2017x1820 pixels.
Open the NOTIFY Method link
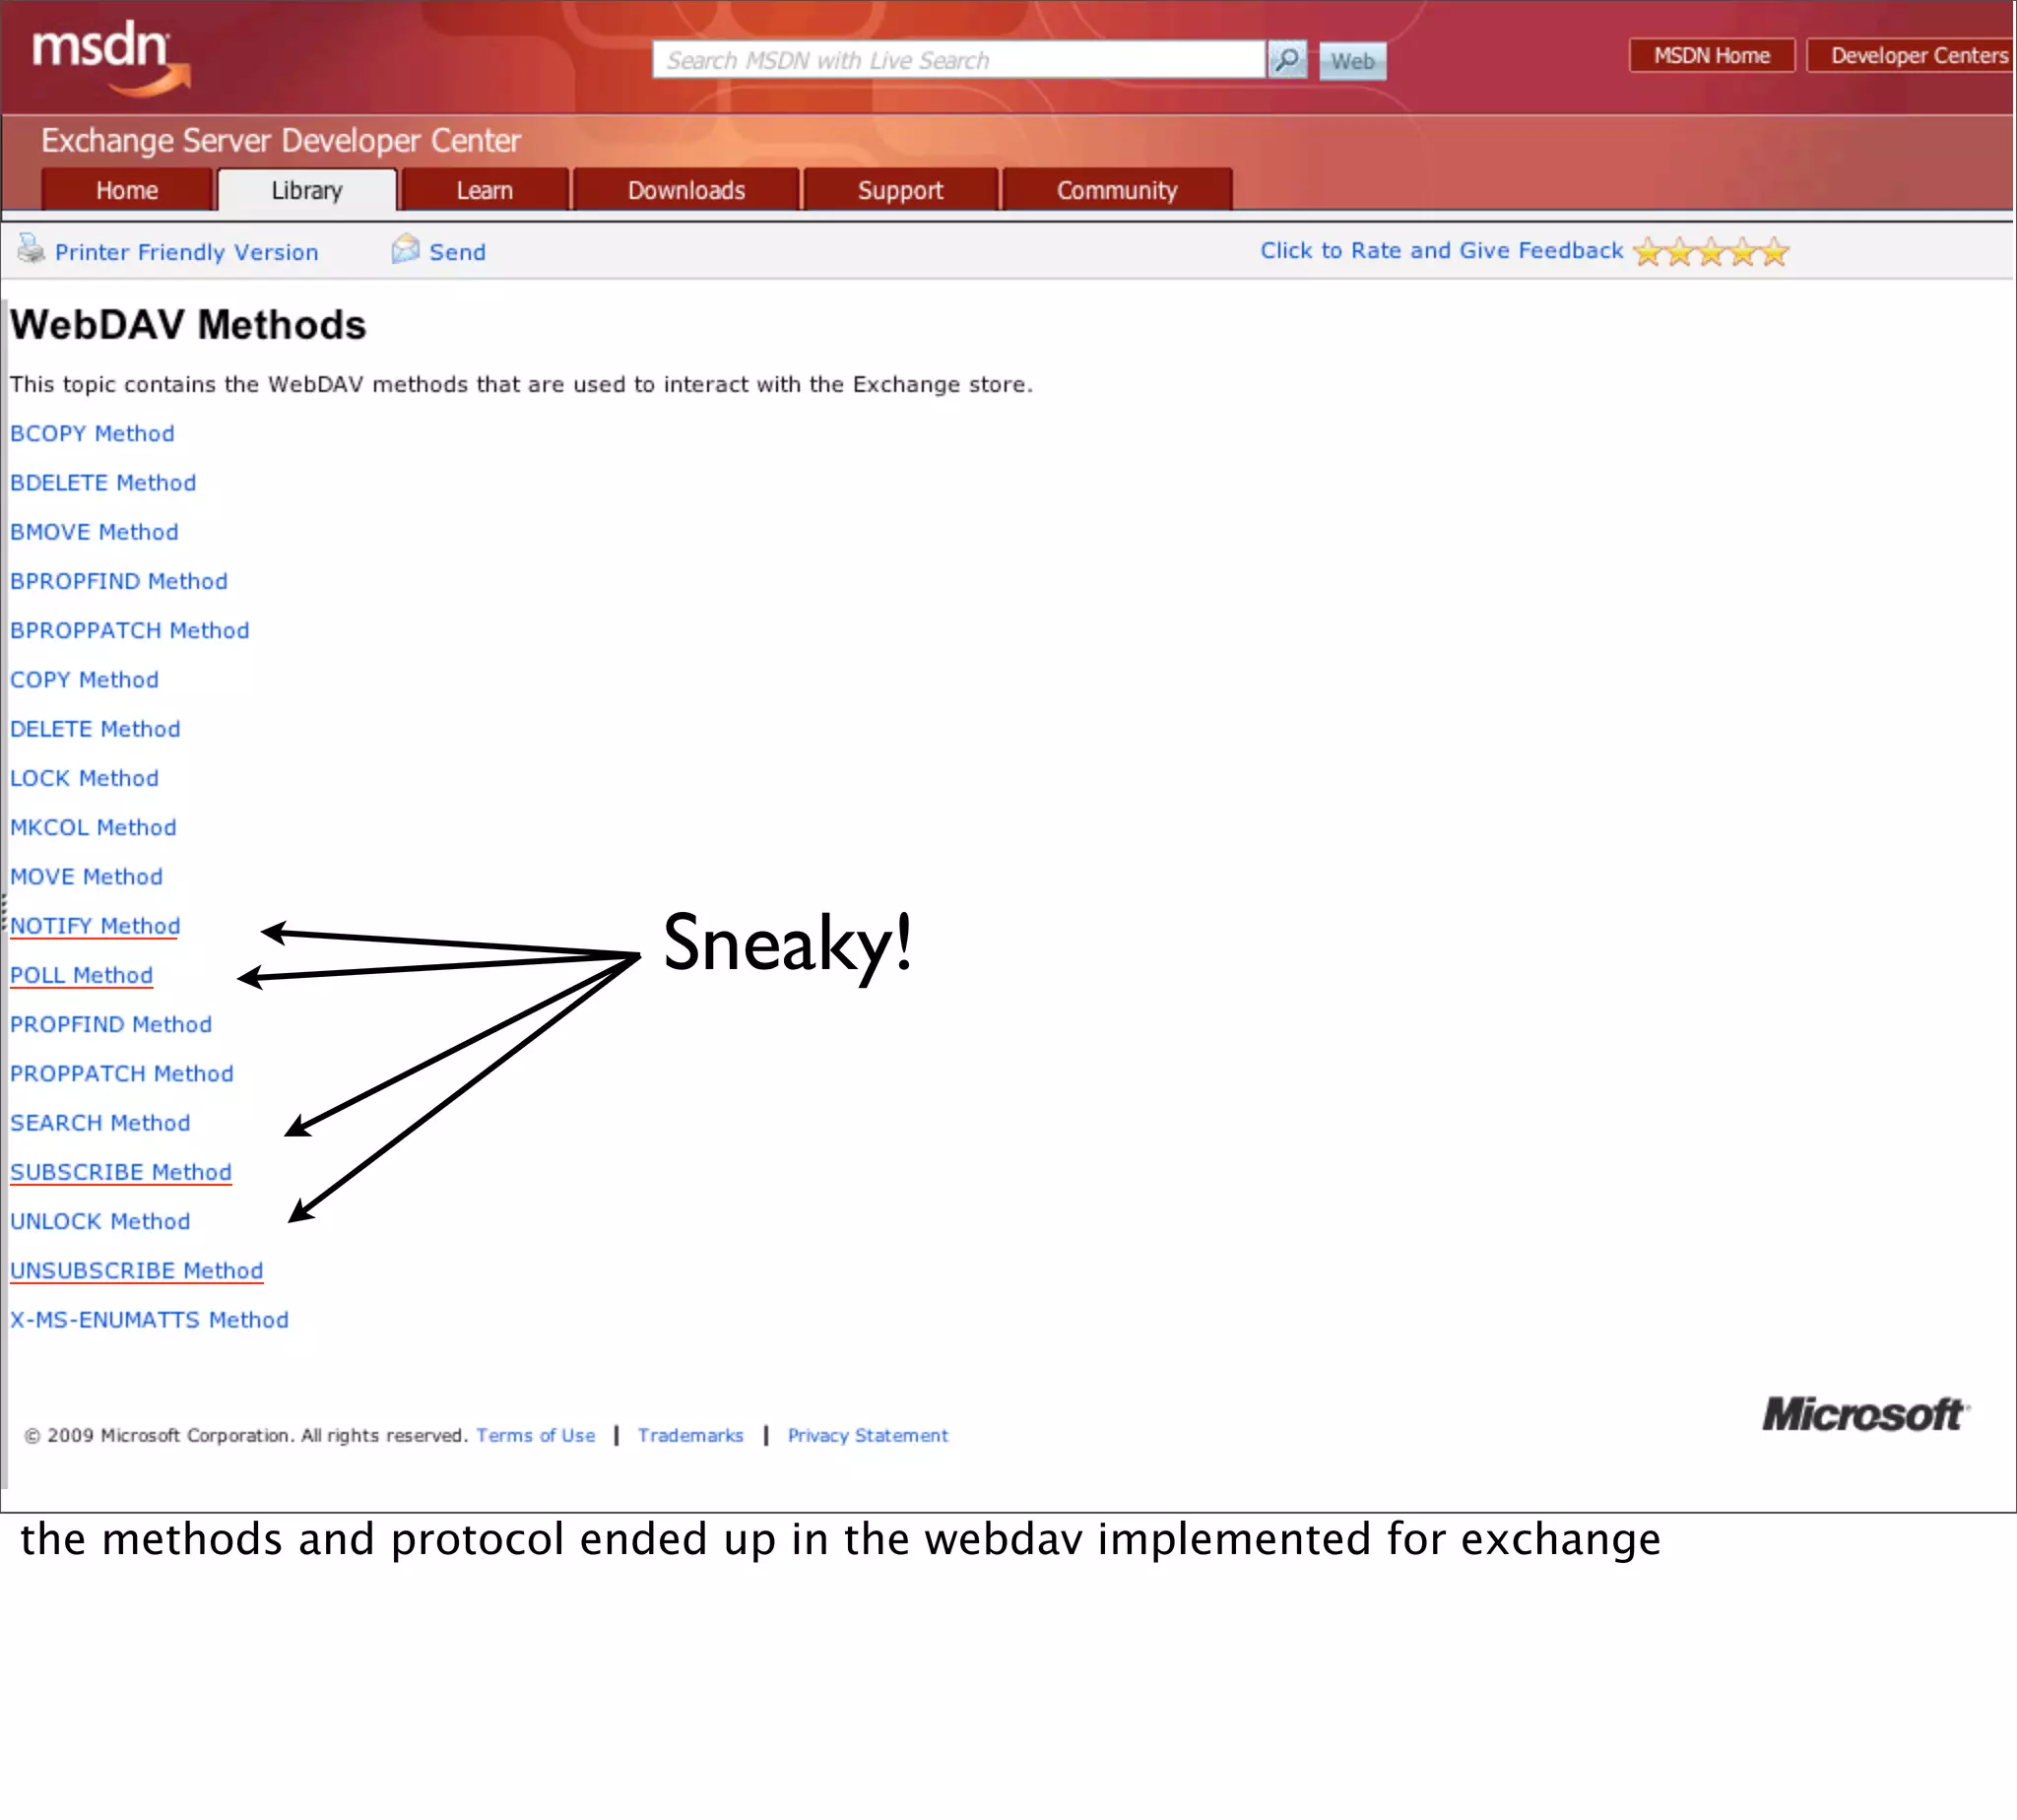(95, 926)
